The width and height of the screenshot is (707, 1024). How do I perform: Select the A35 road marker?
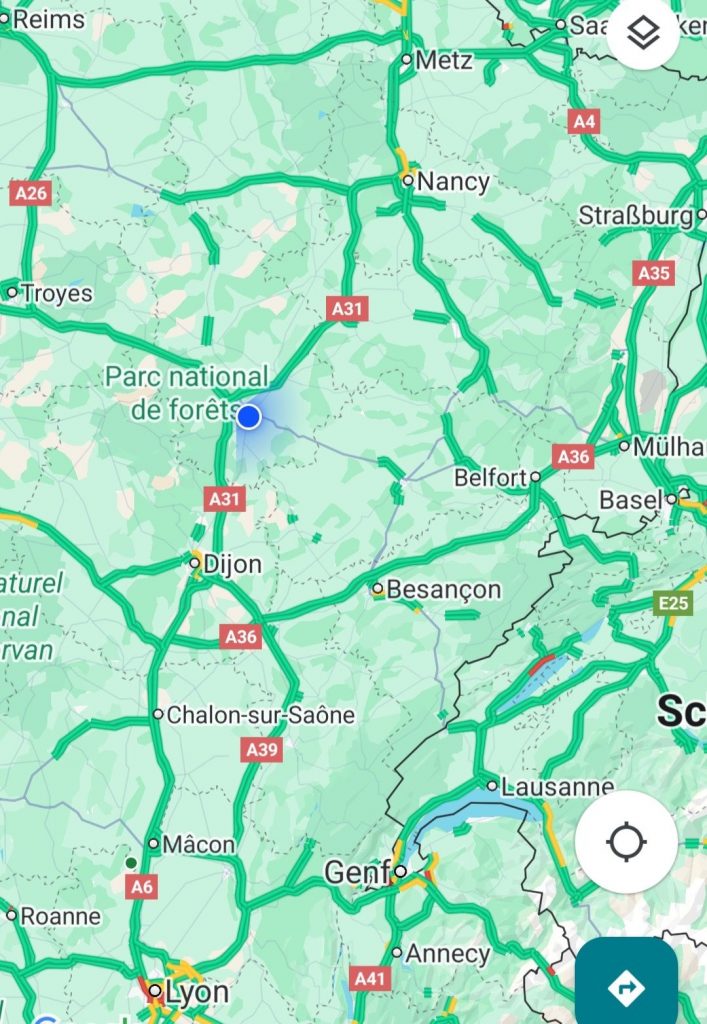(653, 273)
